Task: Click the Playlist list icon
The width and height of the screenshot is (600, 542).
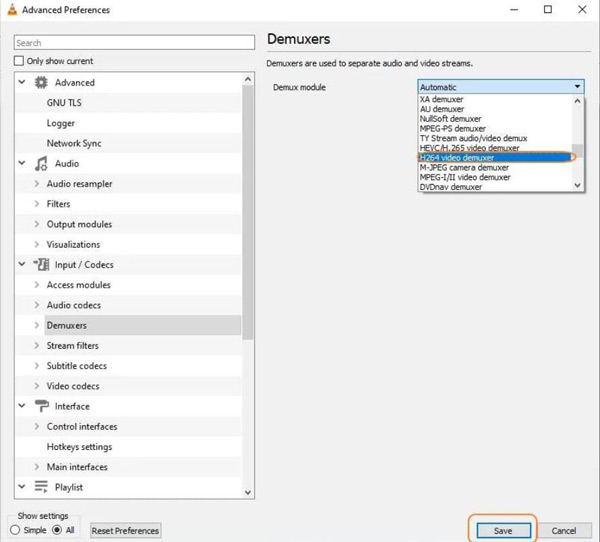Action: [41, 486]
